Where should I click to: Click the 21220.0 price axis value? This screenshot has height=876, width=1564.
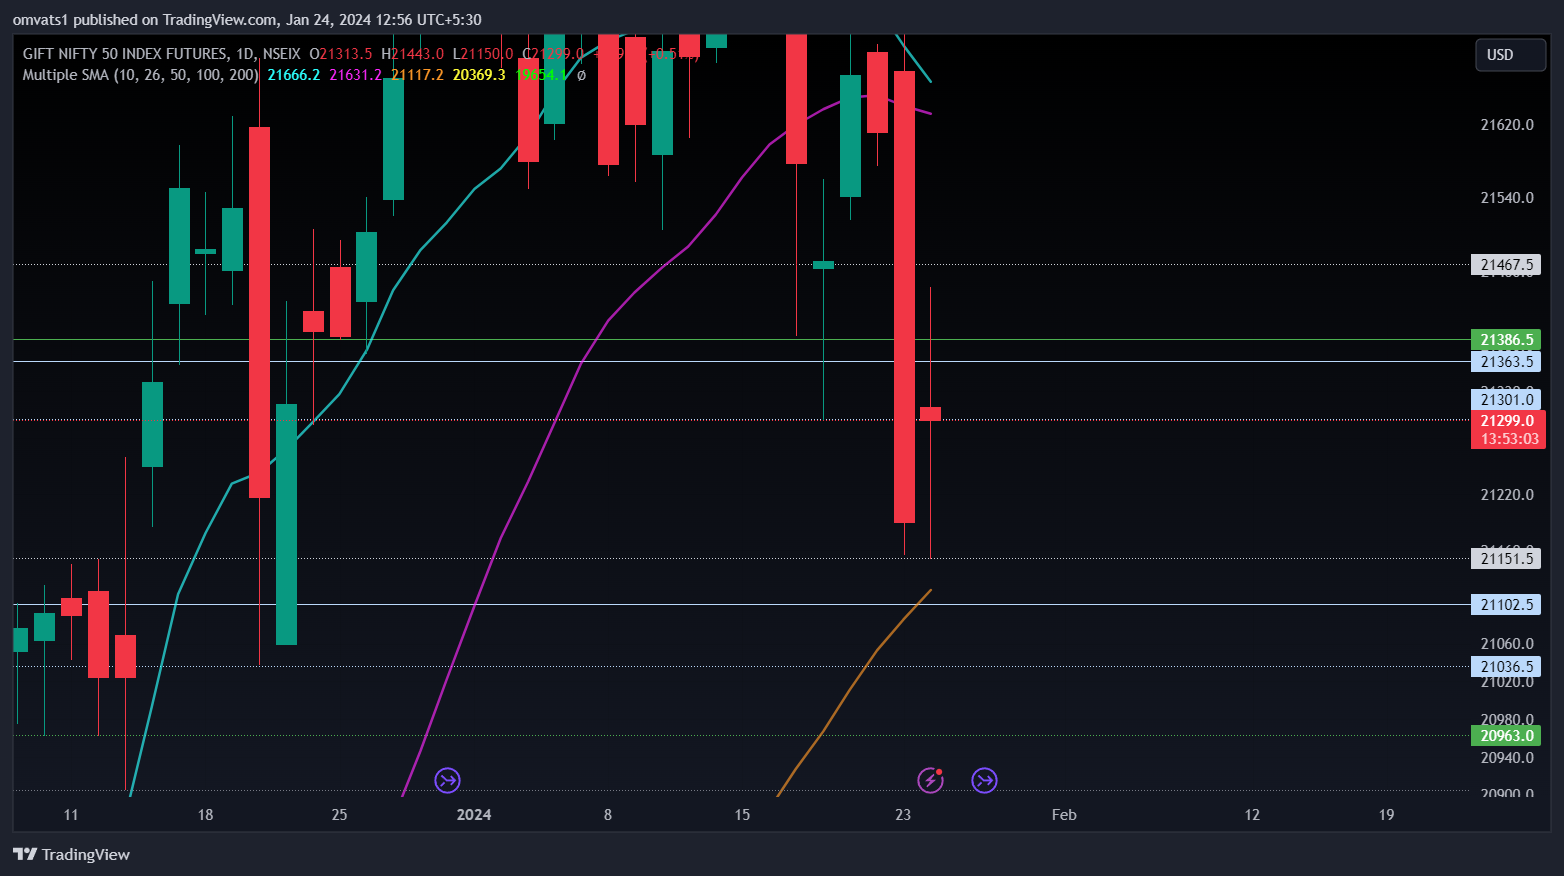(1507, 495)
